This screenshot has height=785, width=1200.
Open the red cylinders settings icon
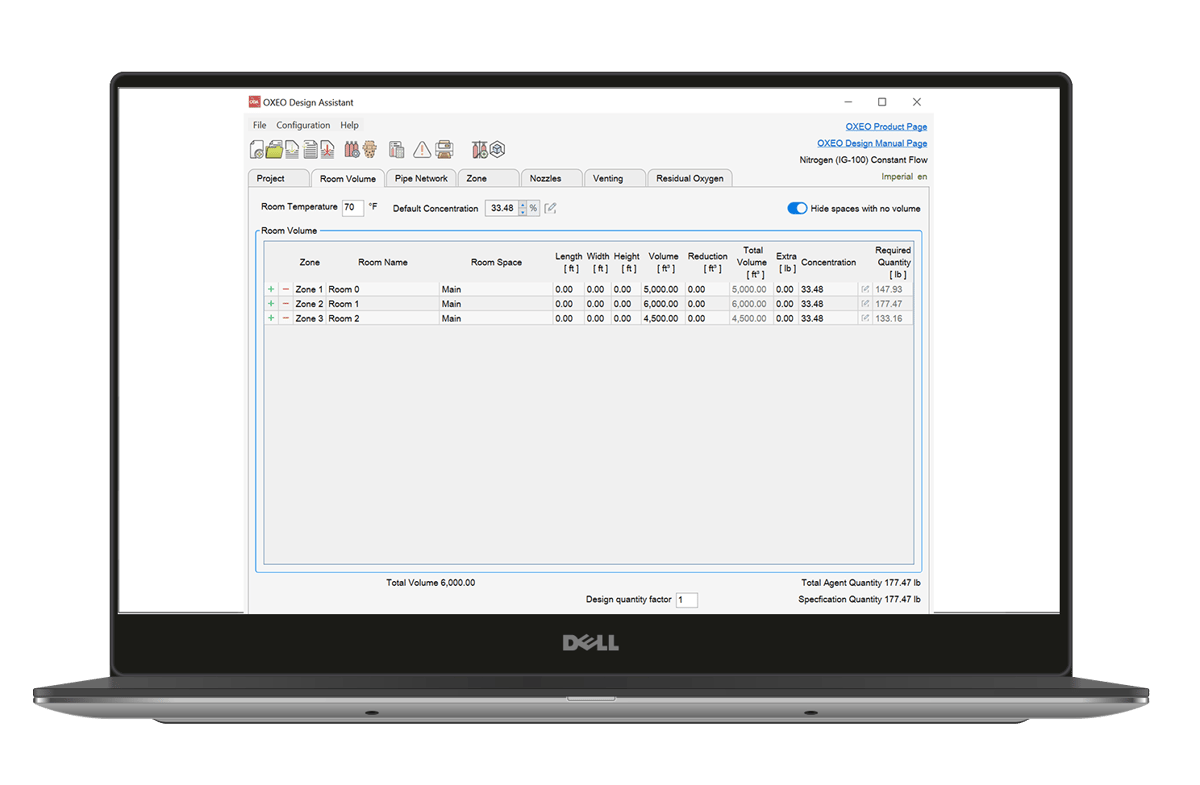click(x=352, y=150)
